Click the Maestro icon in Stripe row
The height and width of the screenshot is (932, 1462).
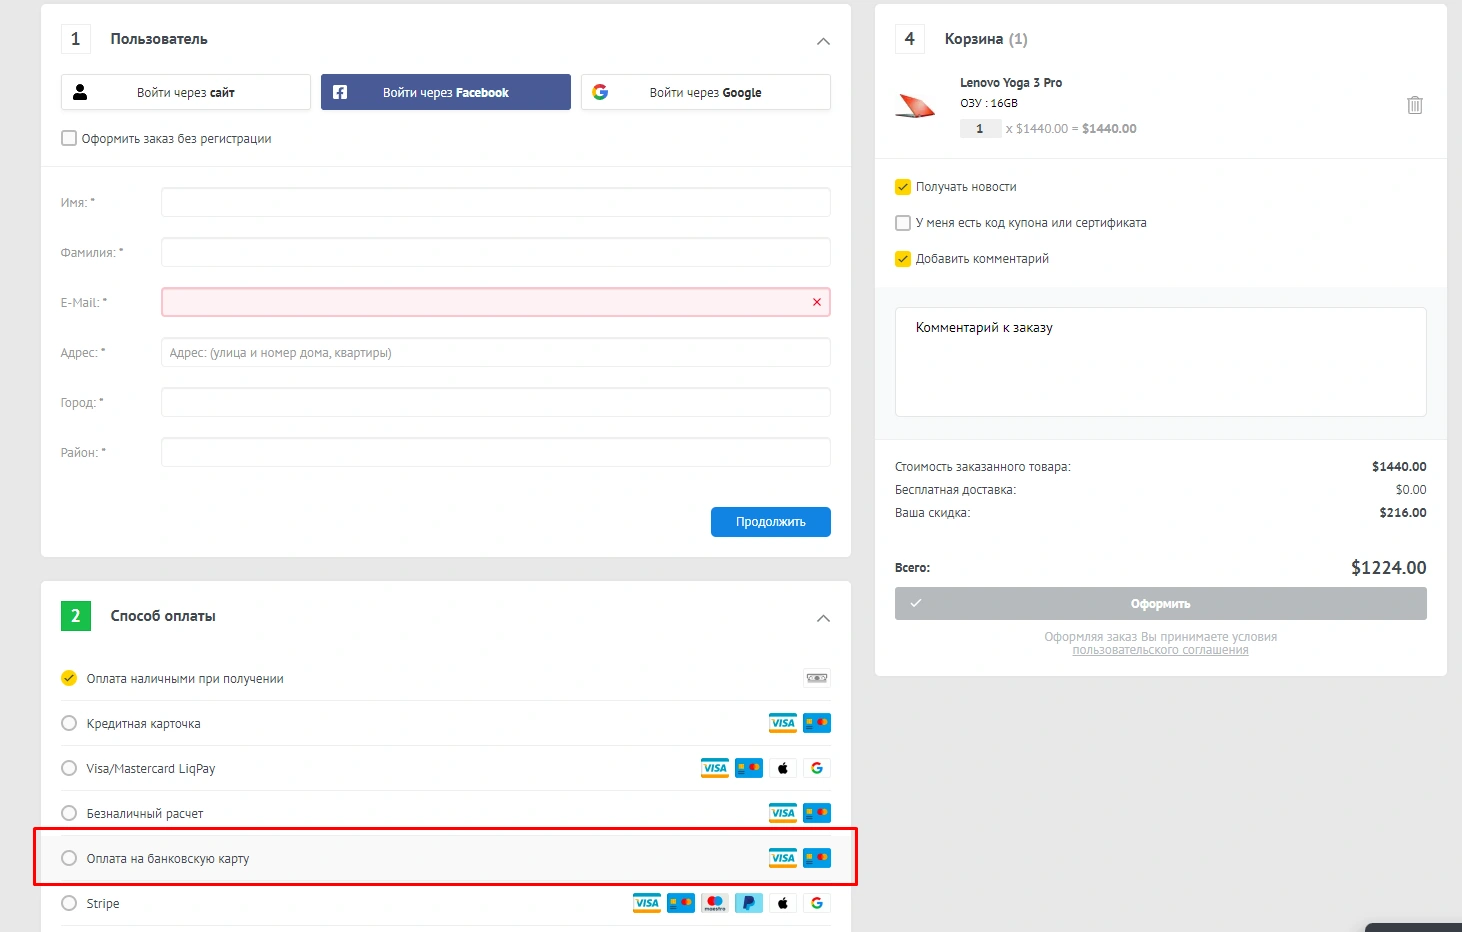coord(714,903)
